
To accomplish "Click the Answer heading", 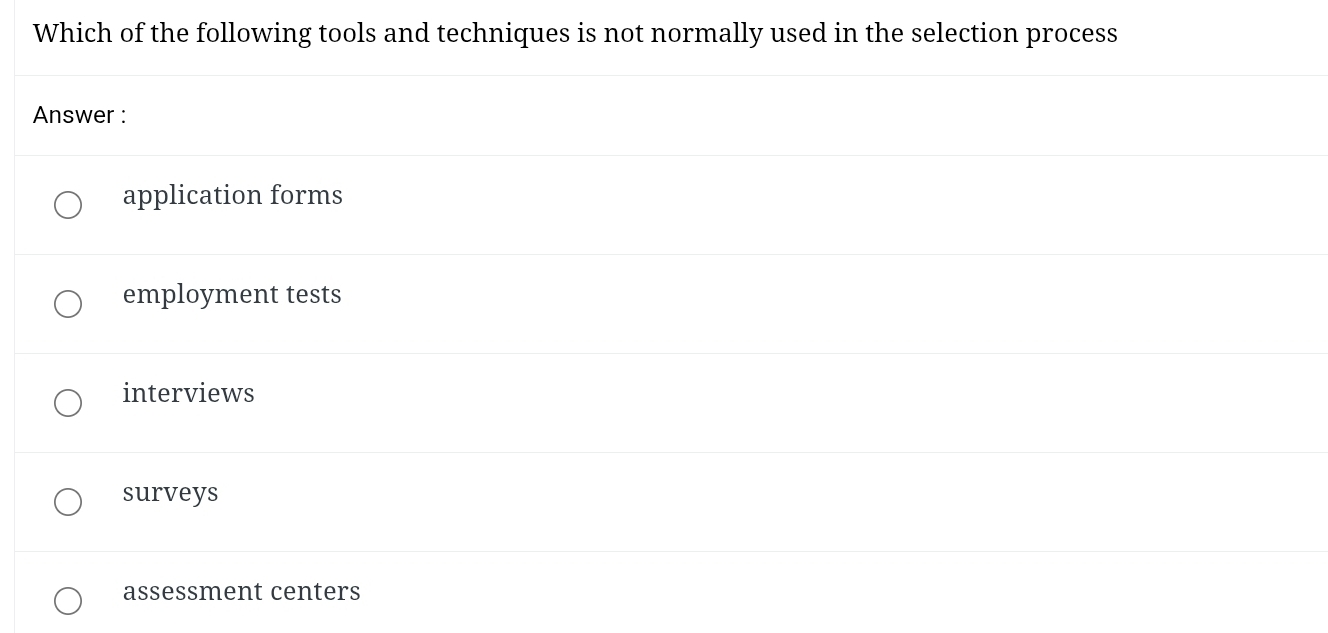I will tap(79, 115).
